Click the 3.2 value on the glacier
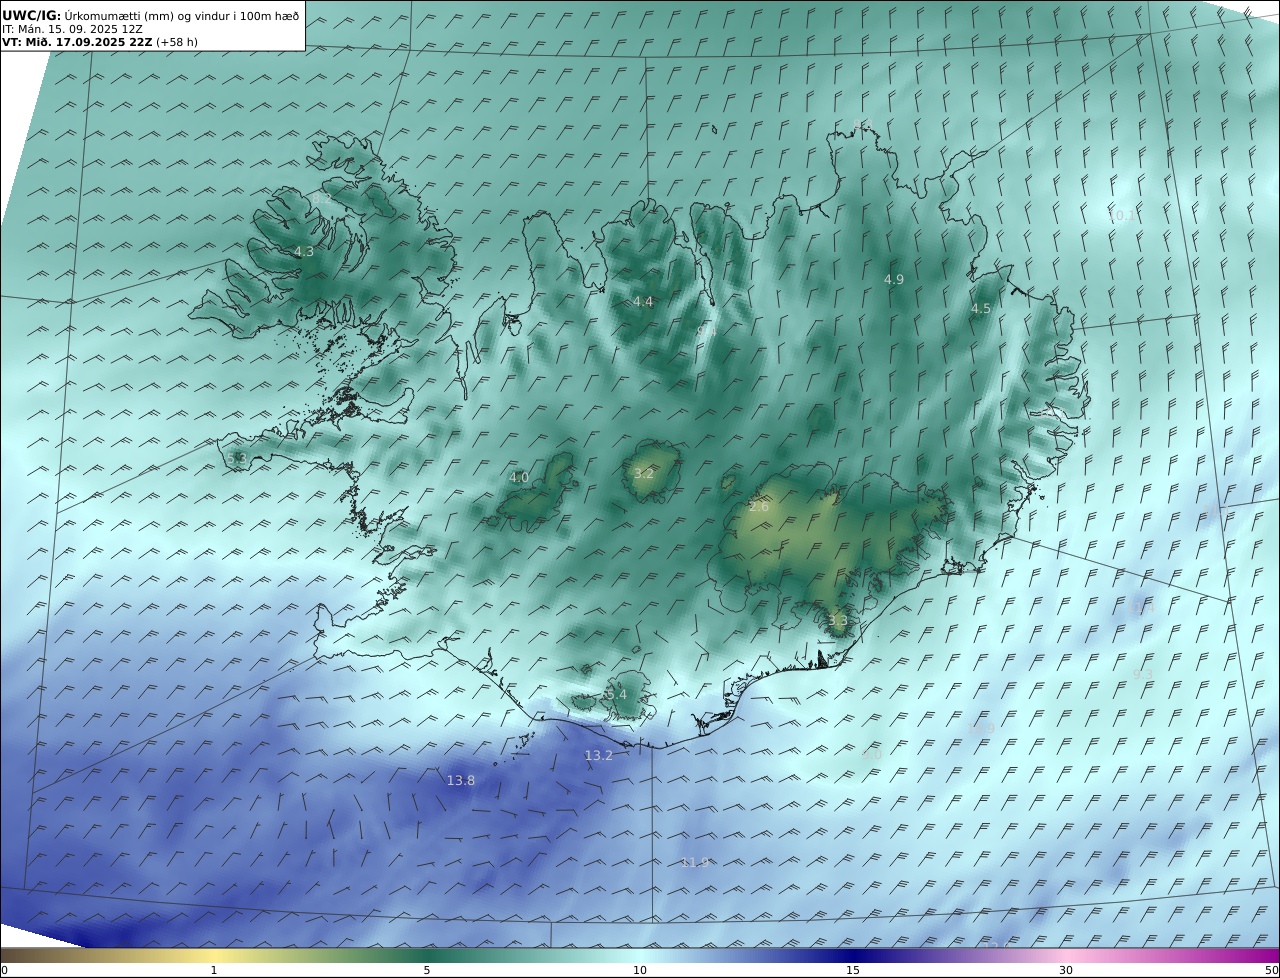 643,473
